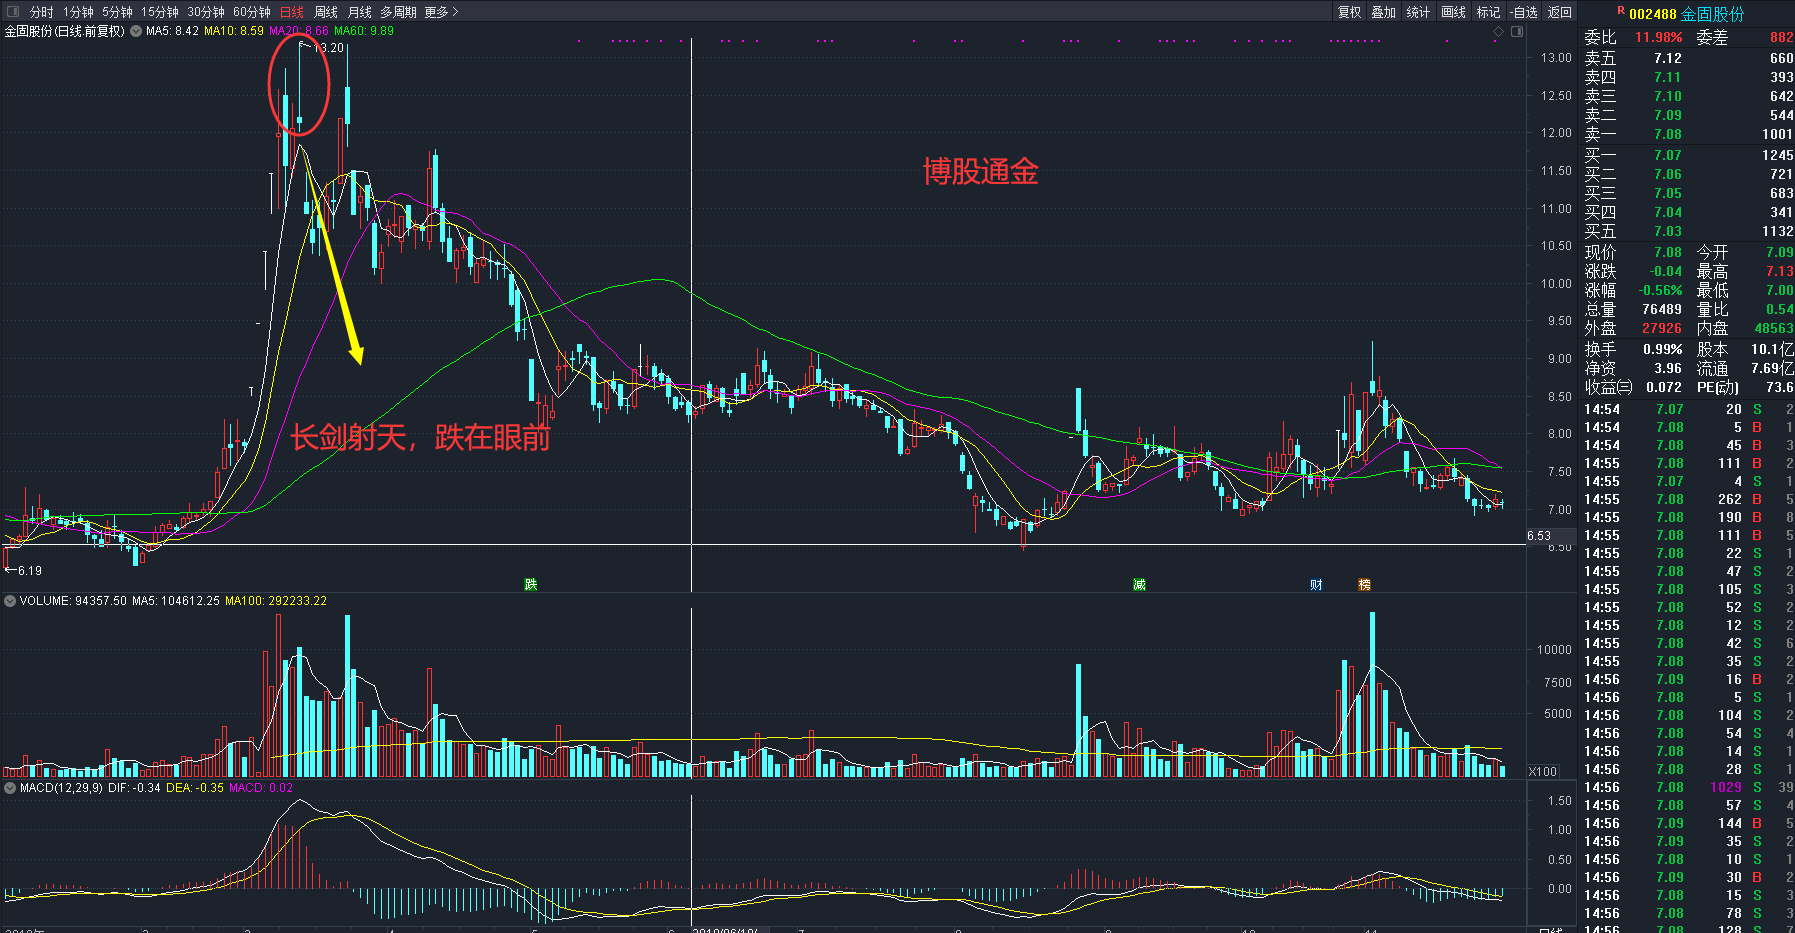Viewport: 1795px width, 933px height.
Task: Click the 返回 return button
Action: (1558, 12)
